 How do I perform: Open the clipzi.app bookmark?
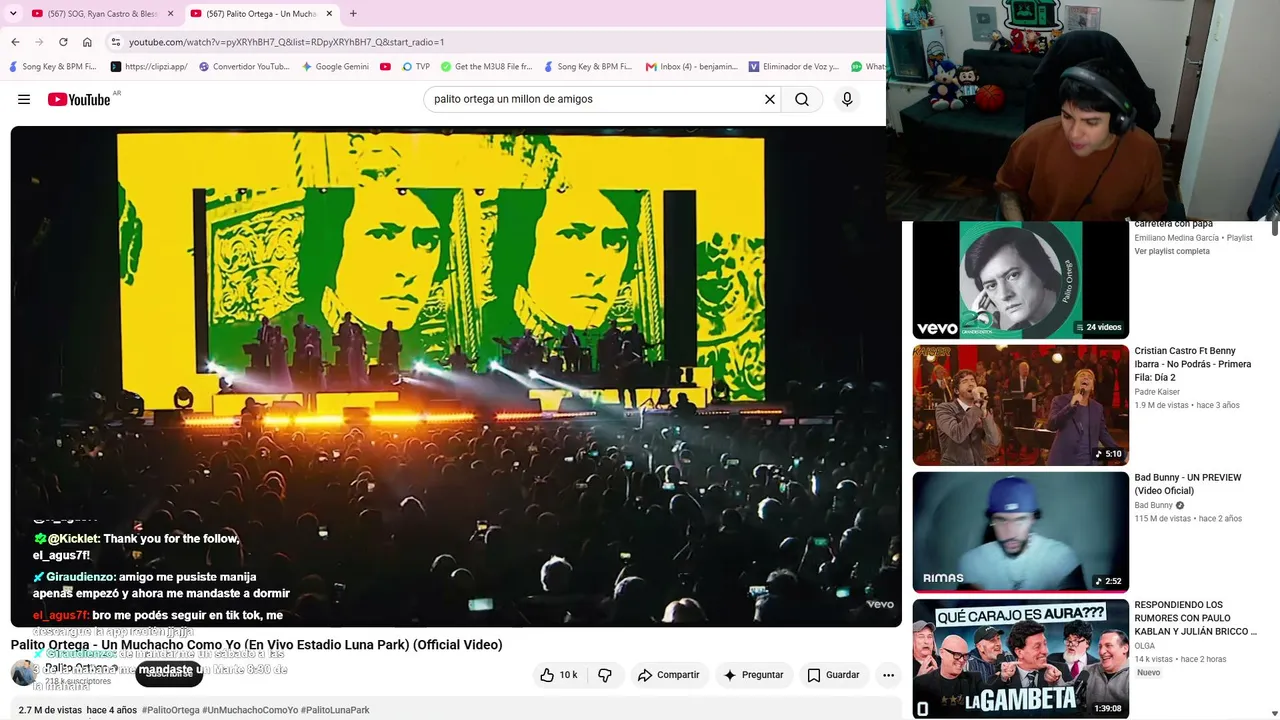click(x=149, y=67)
